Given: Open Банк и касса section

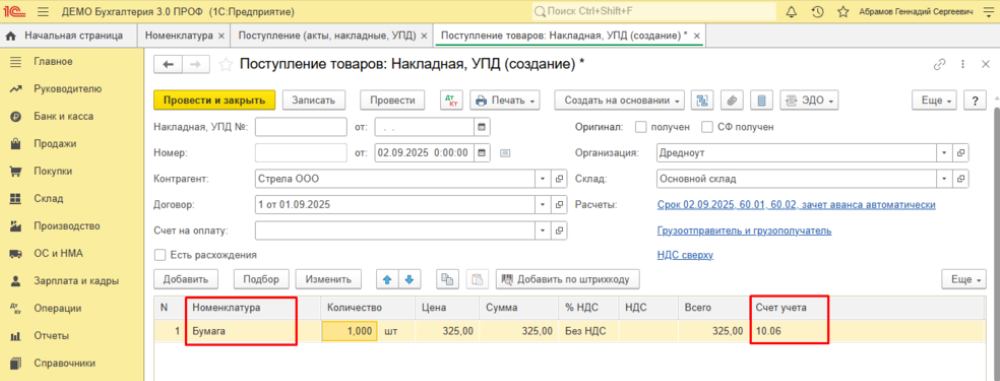Looking at the screenshot, I should pos(64,117).
